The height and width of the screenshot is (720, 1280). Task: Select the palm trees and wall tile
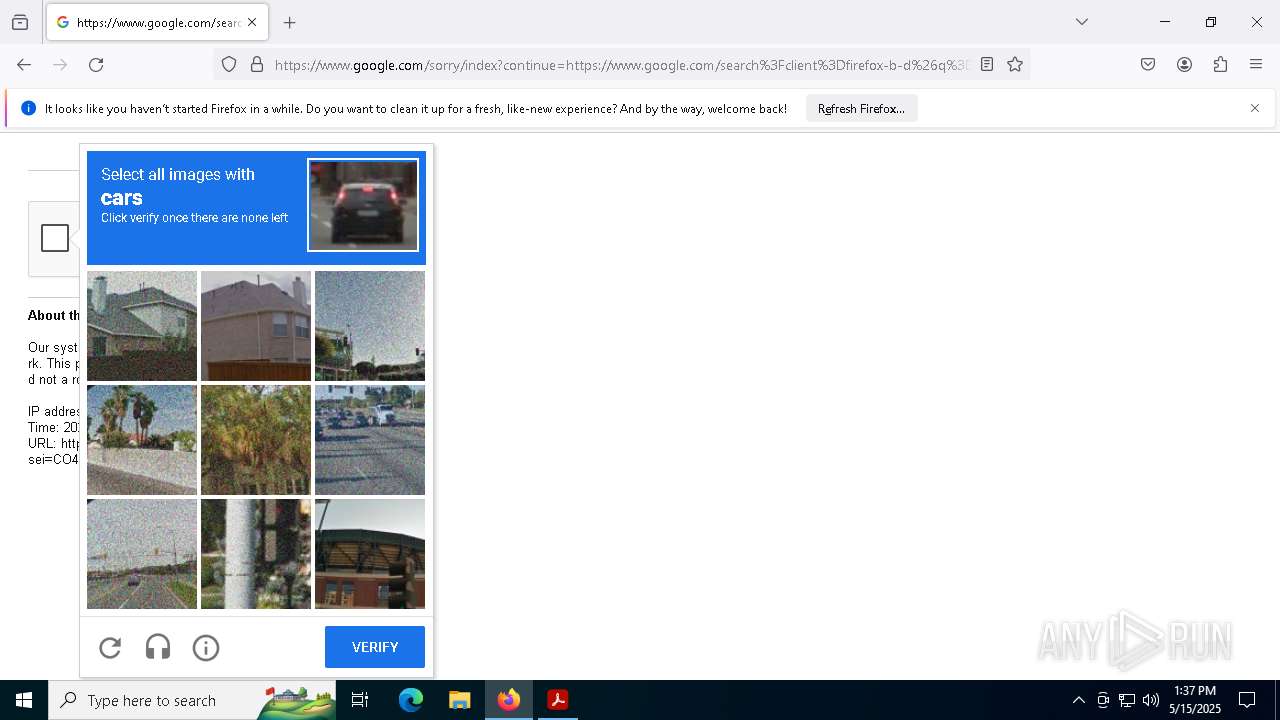tap(142, 440)
